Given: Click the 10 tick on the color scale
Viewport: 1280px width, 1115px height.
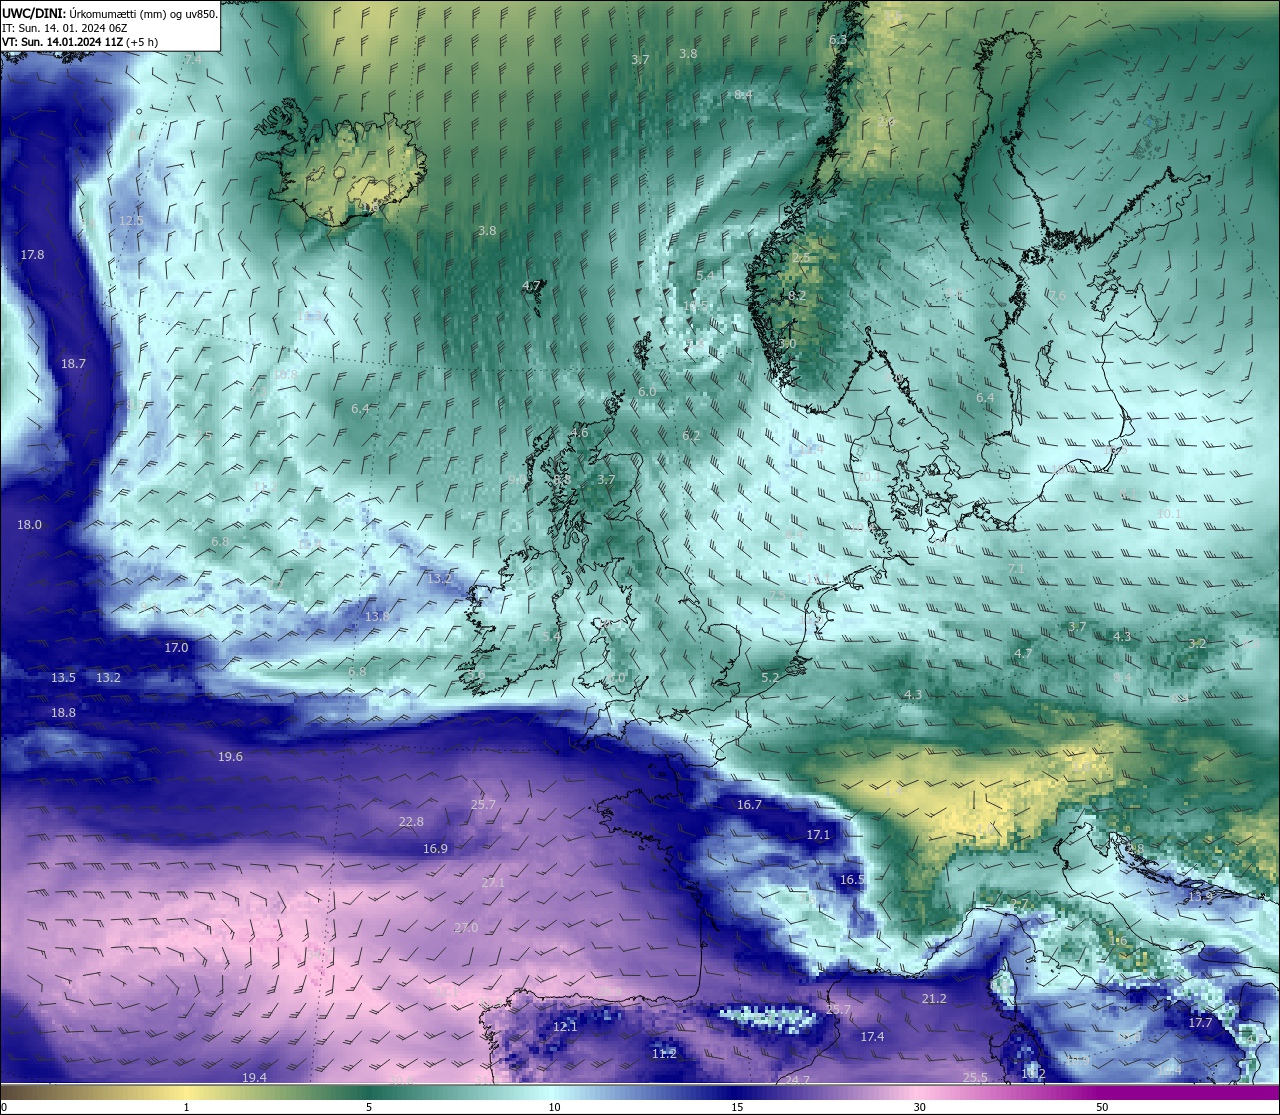Looking at the screenshot, I should pos(554,1107).
